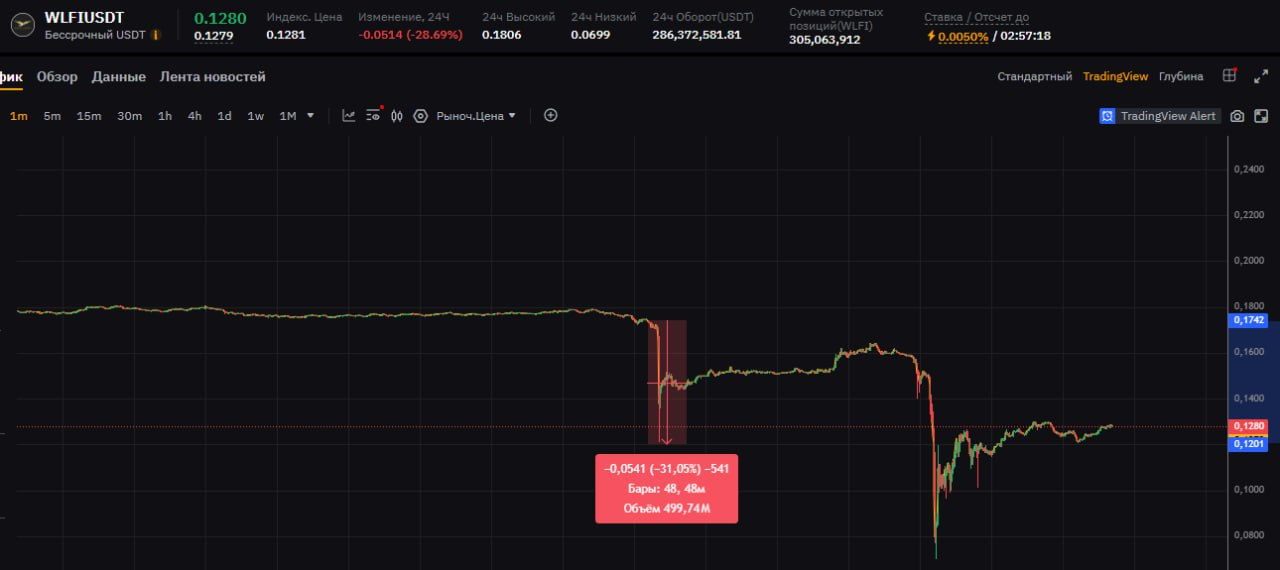The height and width of the screenshot is (570, 1280).
Task: Click the lightning bolt funding rate icon
Action: click(931, 36)
